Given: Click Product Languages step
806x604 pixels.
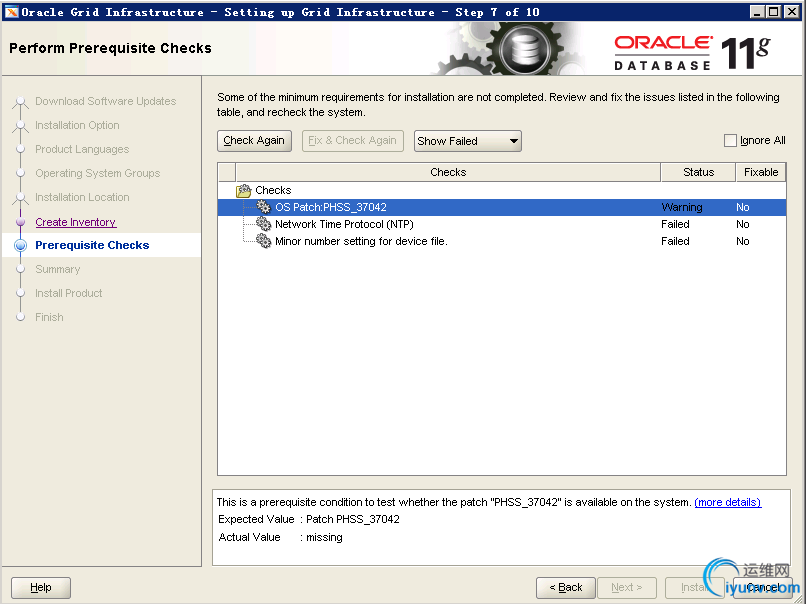Looking at the screenshot, I should point(82,149).
